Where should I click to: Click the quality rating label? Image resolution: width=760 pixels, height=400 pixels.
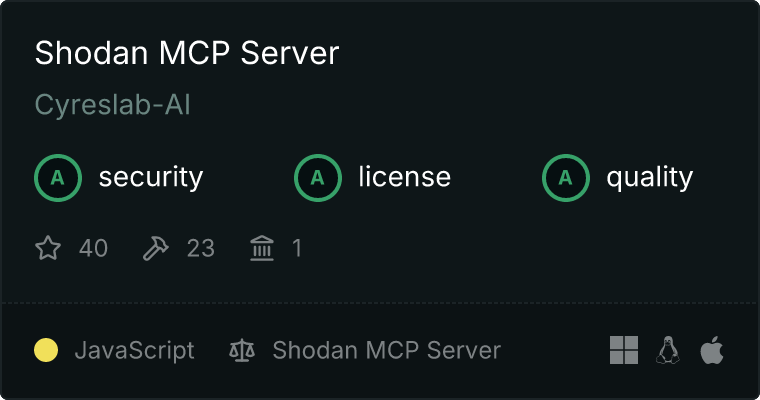649,177
